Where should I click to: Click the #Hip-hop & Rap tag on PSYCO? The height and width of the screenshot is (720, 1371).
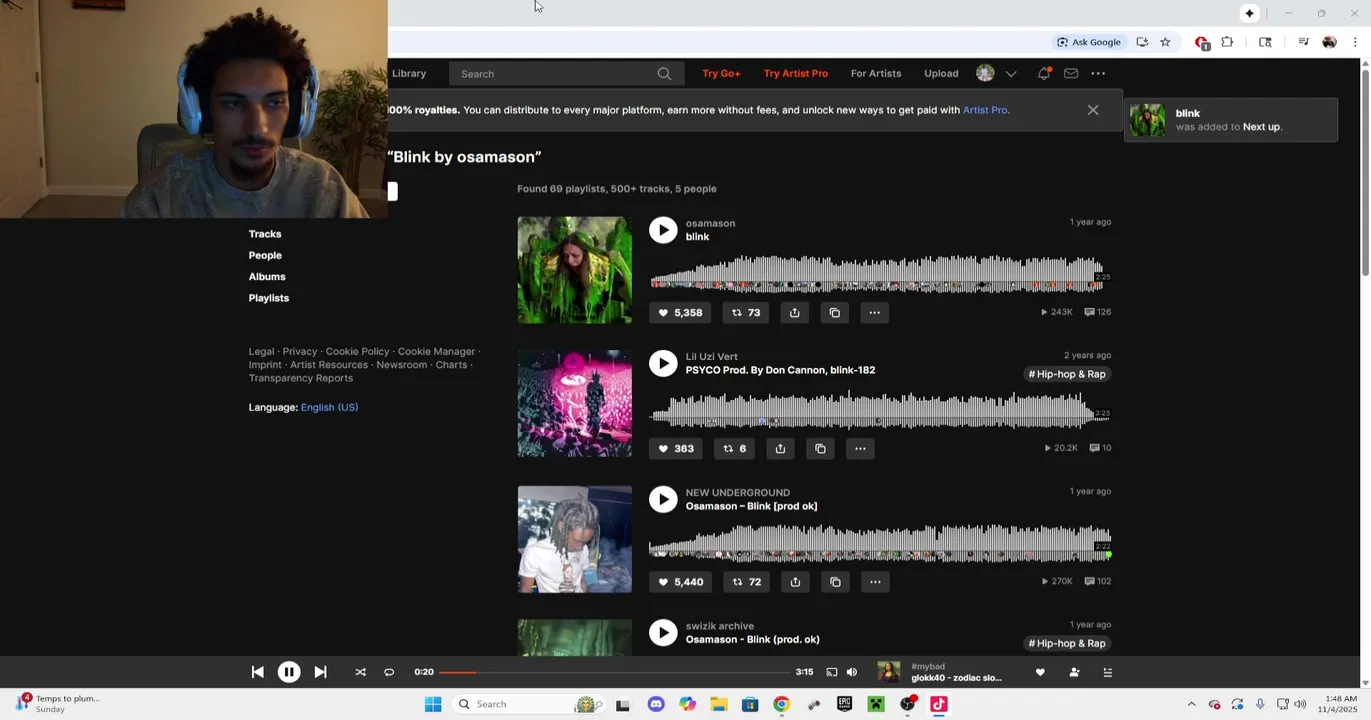click(1067, 374)
